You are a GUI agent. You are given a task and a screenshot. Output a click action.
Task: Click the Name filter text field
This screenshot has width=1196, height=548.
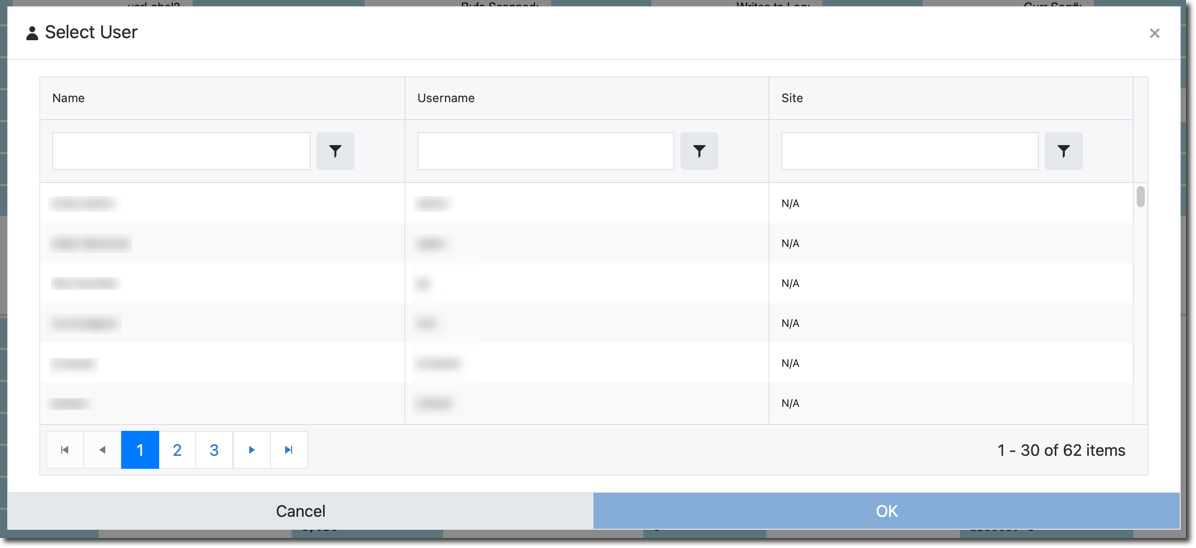click(181, 151)
